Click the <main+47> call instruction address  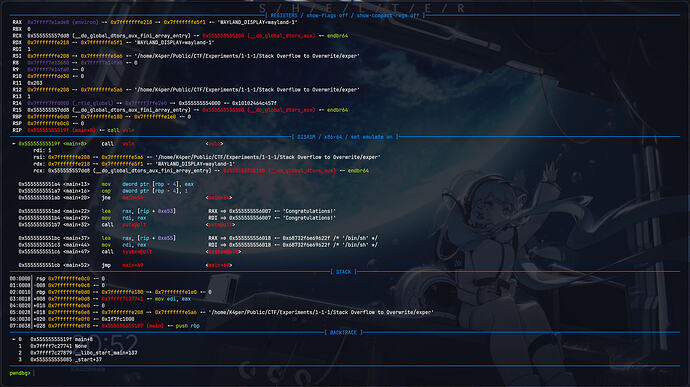[x=54, y=252]
